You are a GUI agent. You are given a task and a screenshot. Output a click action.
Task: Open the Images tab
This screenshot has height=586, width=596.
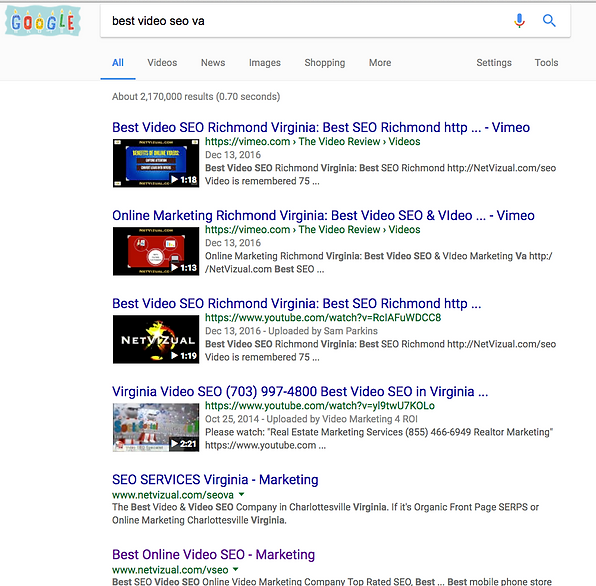[265, 63]
